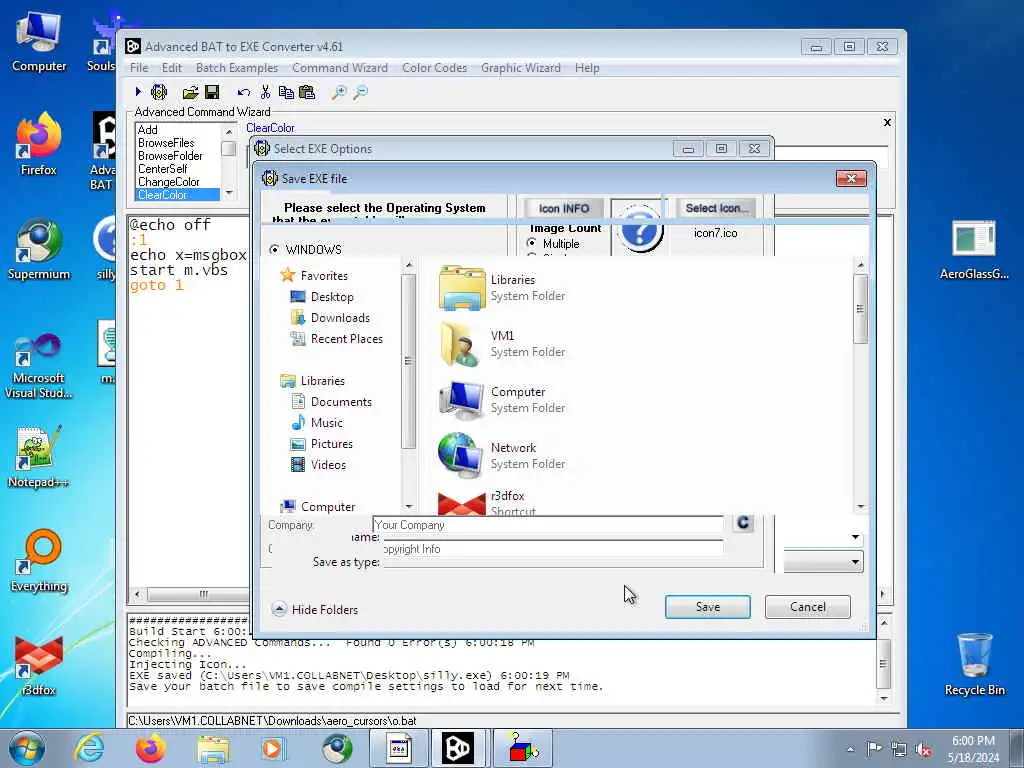The image size is (1024, 768).
Task: Open the Save as type dropdown
Action: coord(855,562)
